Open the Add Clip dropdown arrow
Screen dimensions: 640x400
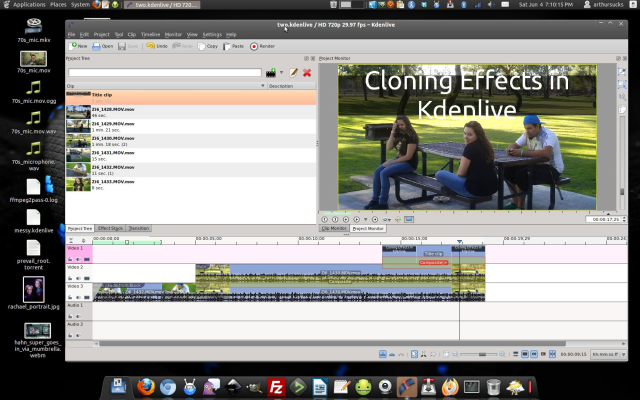(281, 73)
